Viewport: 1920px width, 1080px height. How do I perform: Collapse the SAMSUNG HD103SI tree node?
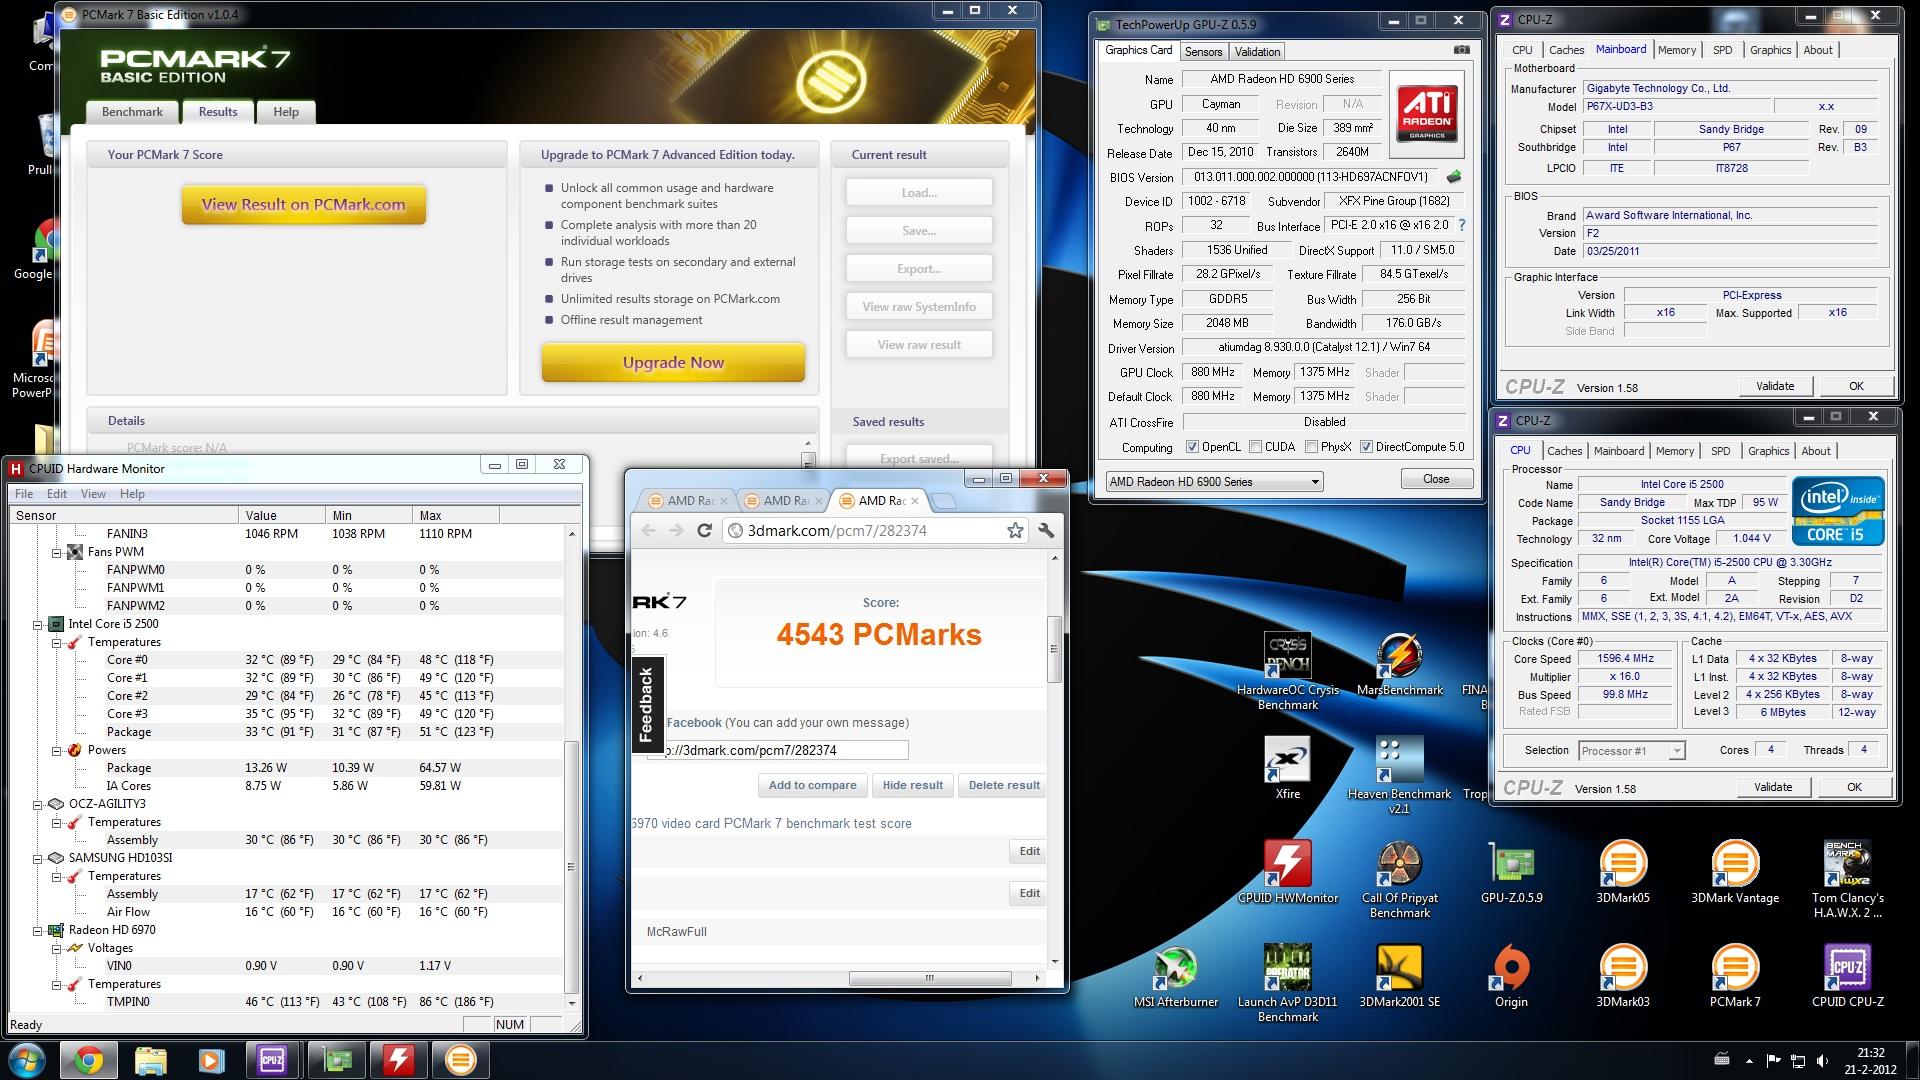pos(38,858)
